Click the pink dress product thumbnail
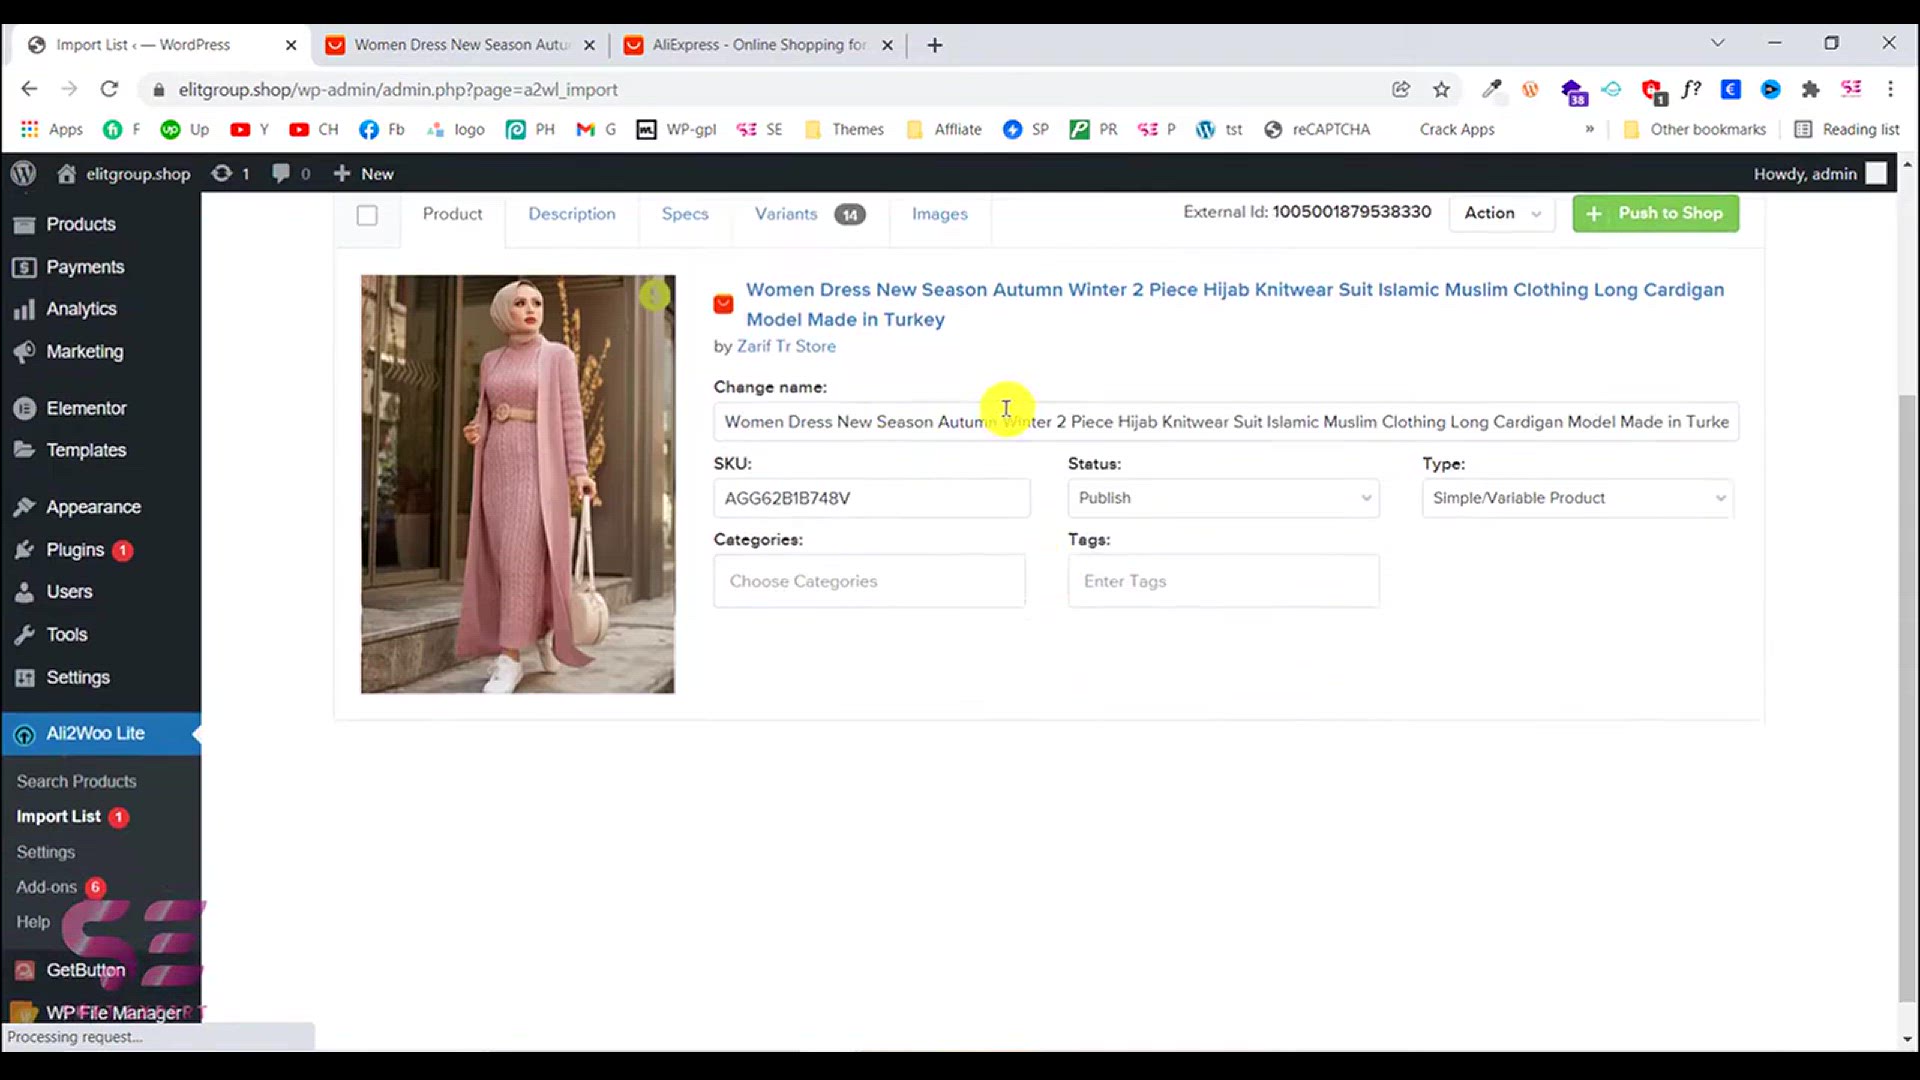 518,484
